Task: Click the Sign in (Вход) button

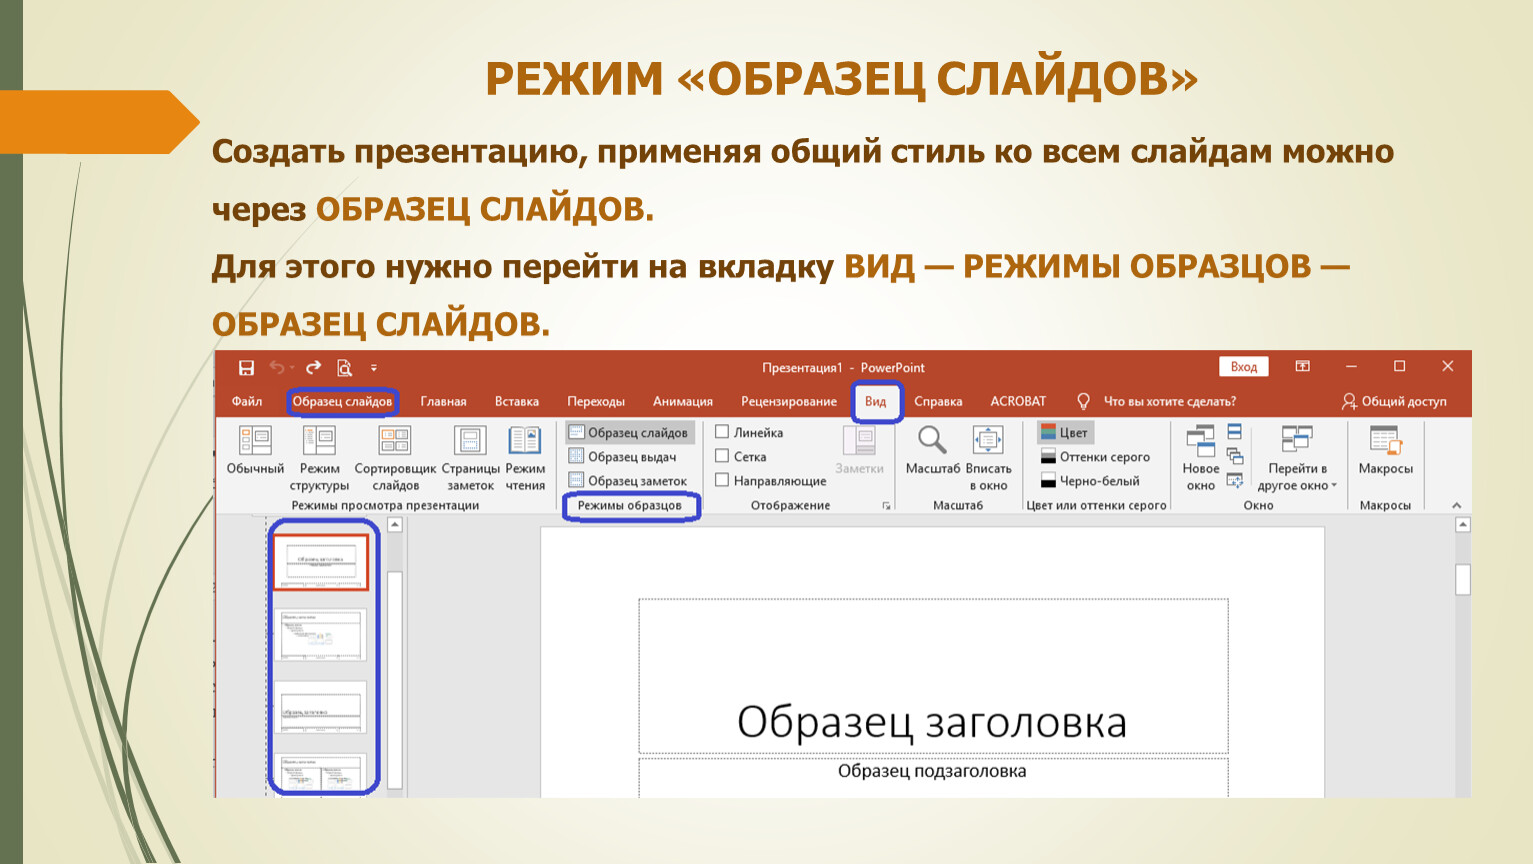Action: tap(1243, 367)
